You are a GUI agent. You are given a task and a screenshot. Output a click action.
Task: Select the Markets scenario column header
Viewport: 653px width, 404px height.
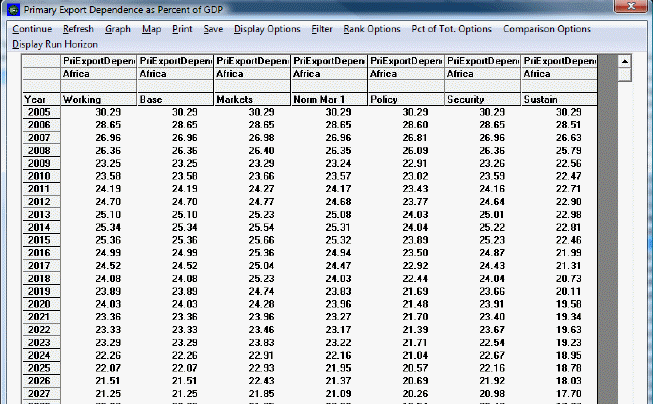pyautogui.click(x=251, y=100)
